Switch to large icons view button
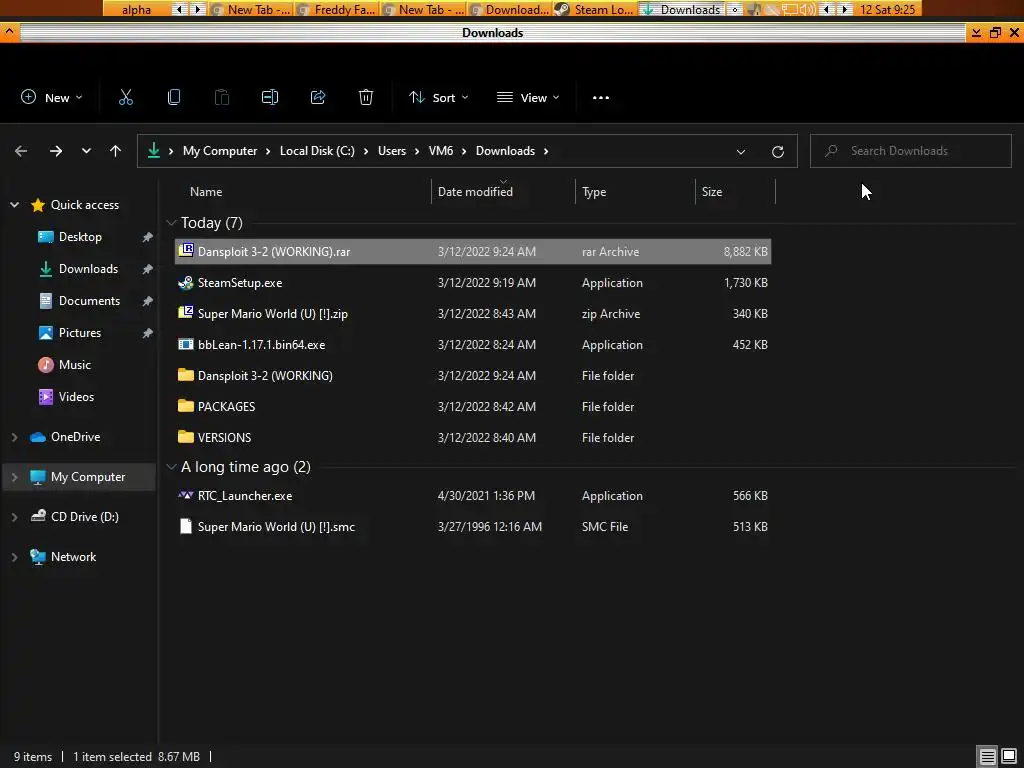The height and width of the screenshot is (768, 1024). click(x=1009, y=757)
